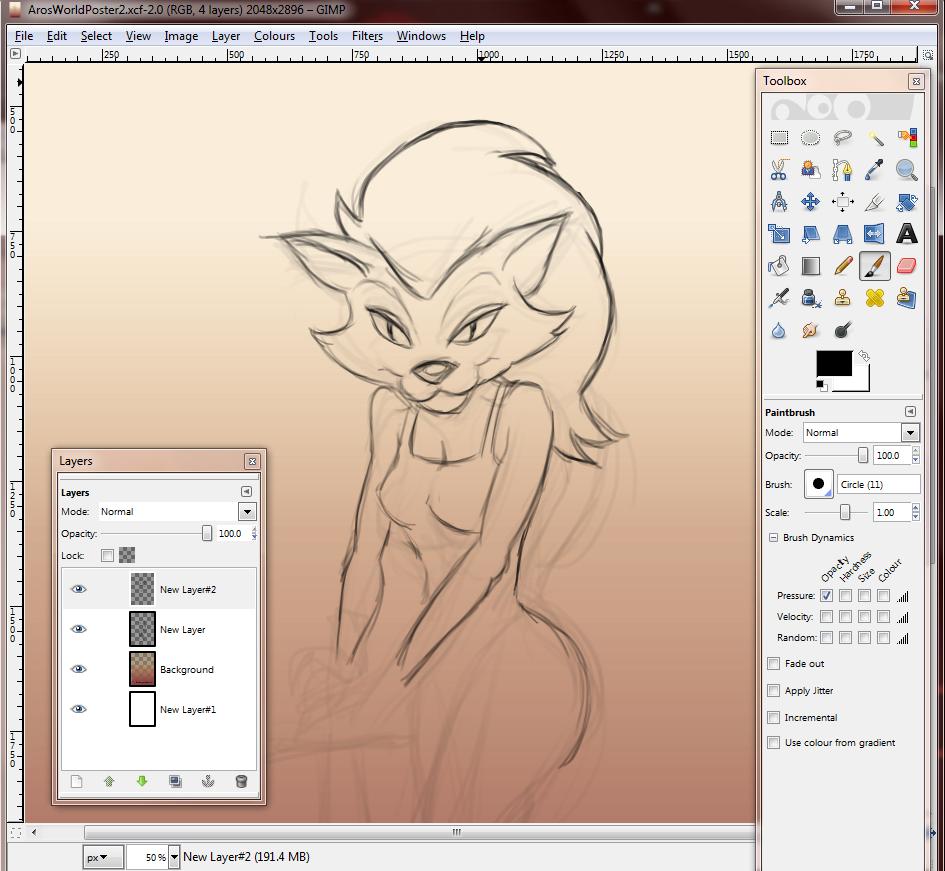The height and width of the screenshot is (871, 945).
Task: Enable the Apply Jitter checkbox
Action: pos(773,691)
